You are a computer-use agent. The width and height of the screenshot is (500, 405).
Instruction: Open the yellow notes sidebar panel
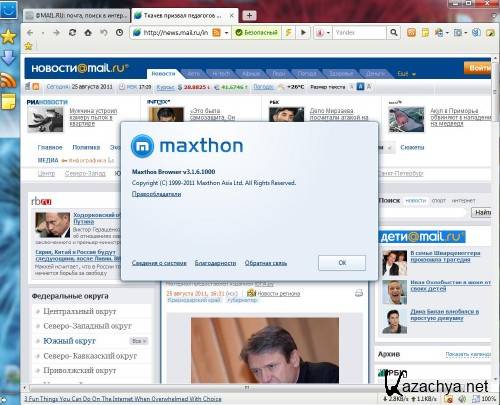(8, 102)
